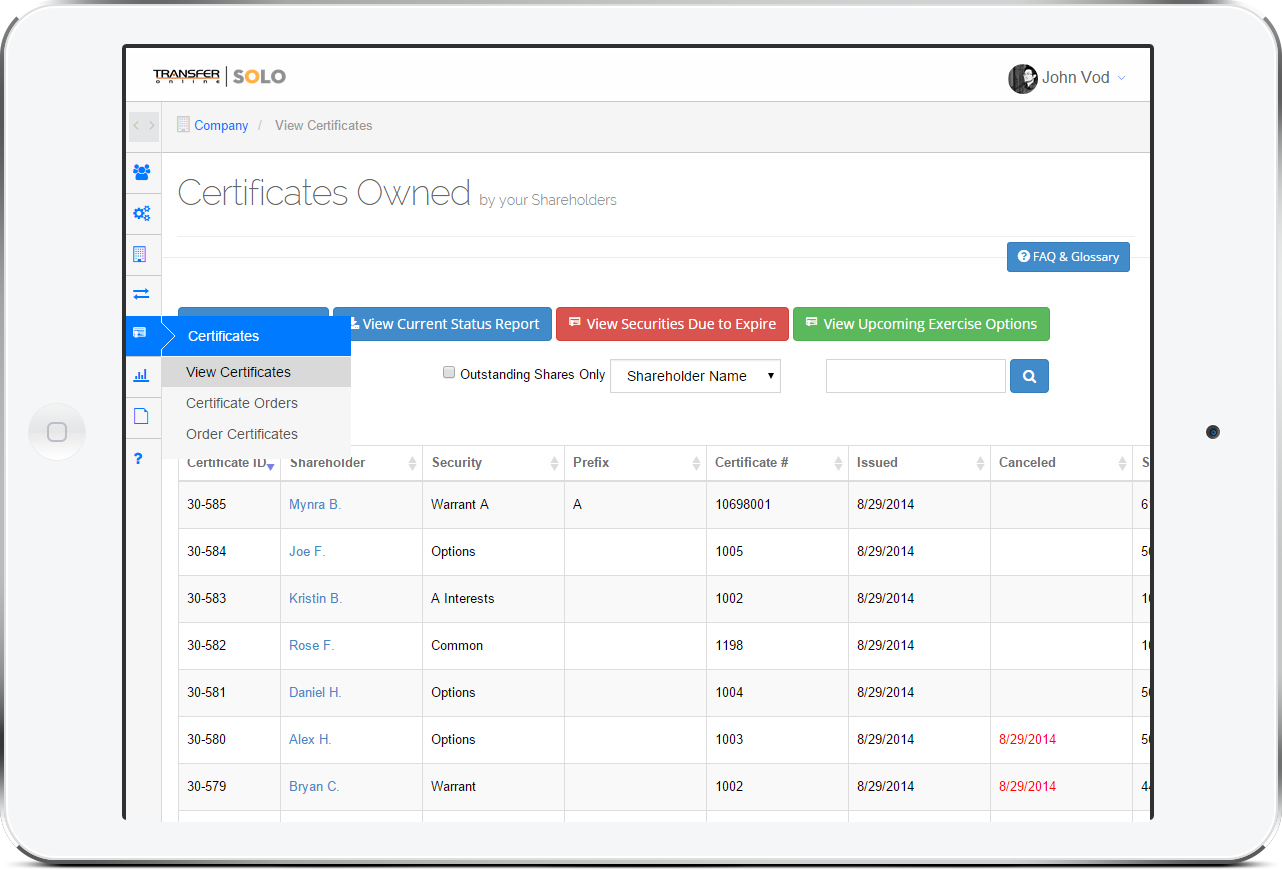The image size is (1282, 870).
Task: Click View Upcoming Exercise Options button
Action: (x=921, y=324)
